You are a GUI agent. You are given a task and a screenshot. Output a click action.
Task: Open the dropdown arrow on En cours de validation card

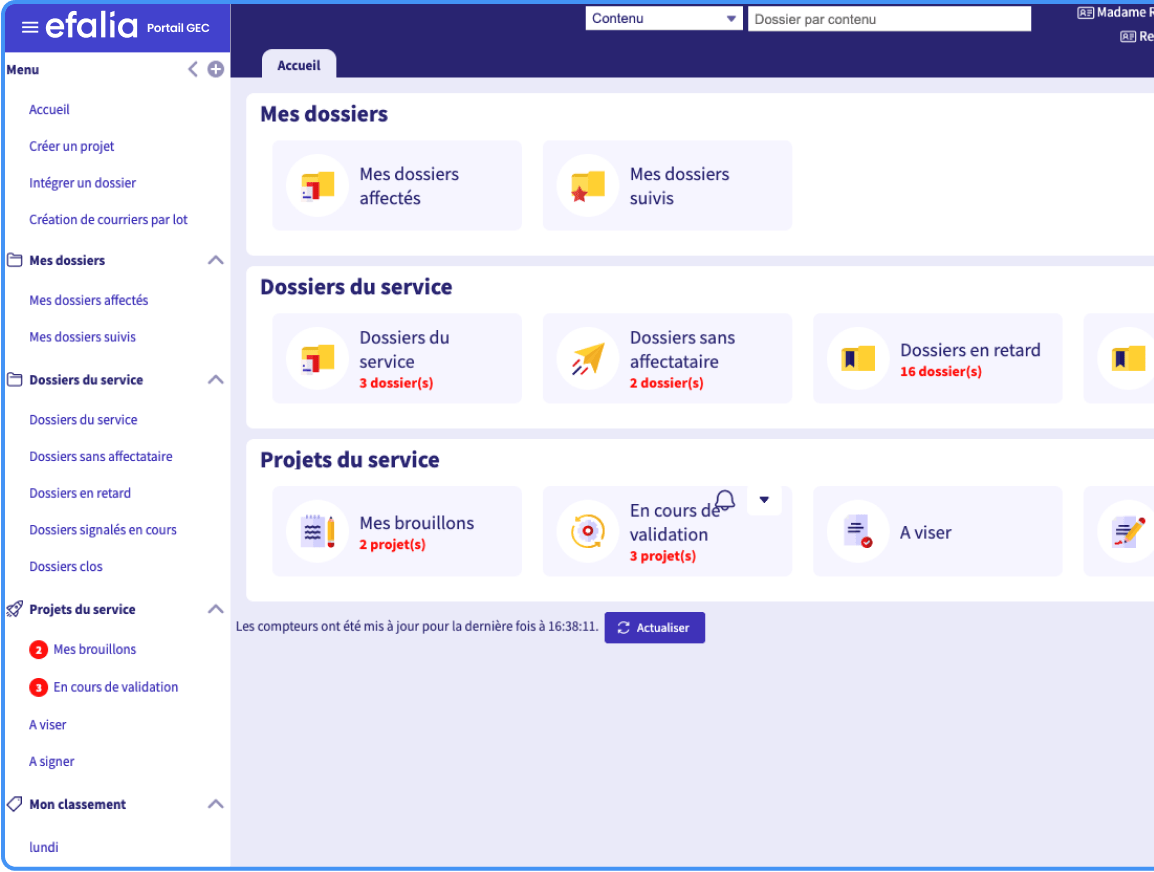(764, 500)
